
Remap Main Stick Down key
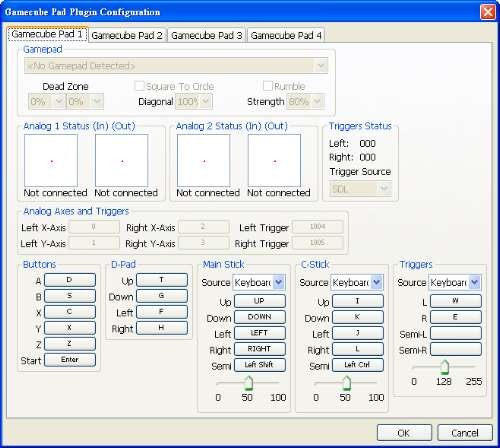pos(260,317)
